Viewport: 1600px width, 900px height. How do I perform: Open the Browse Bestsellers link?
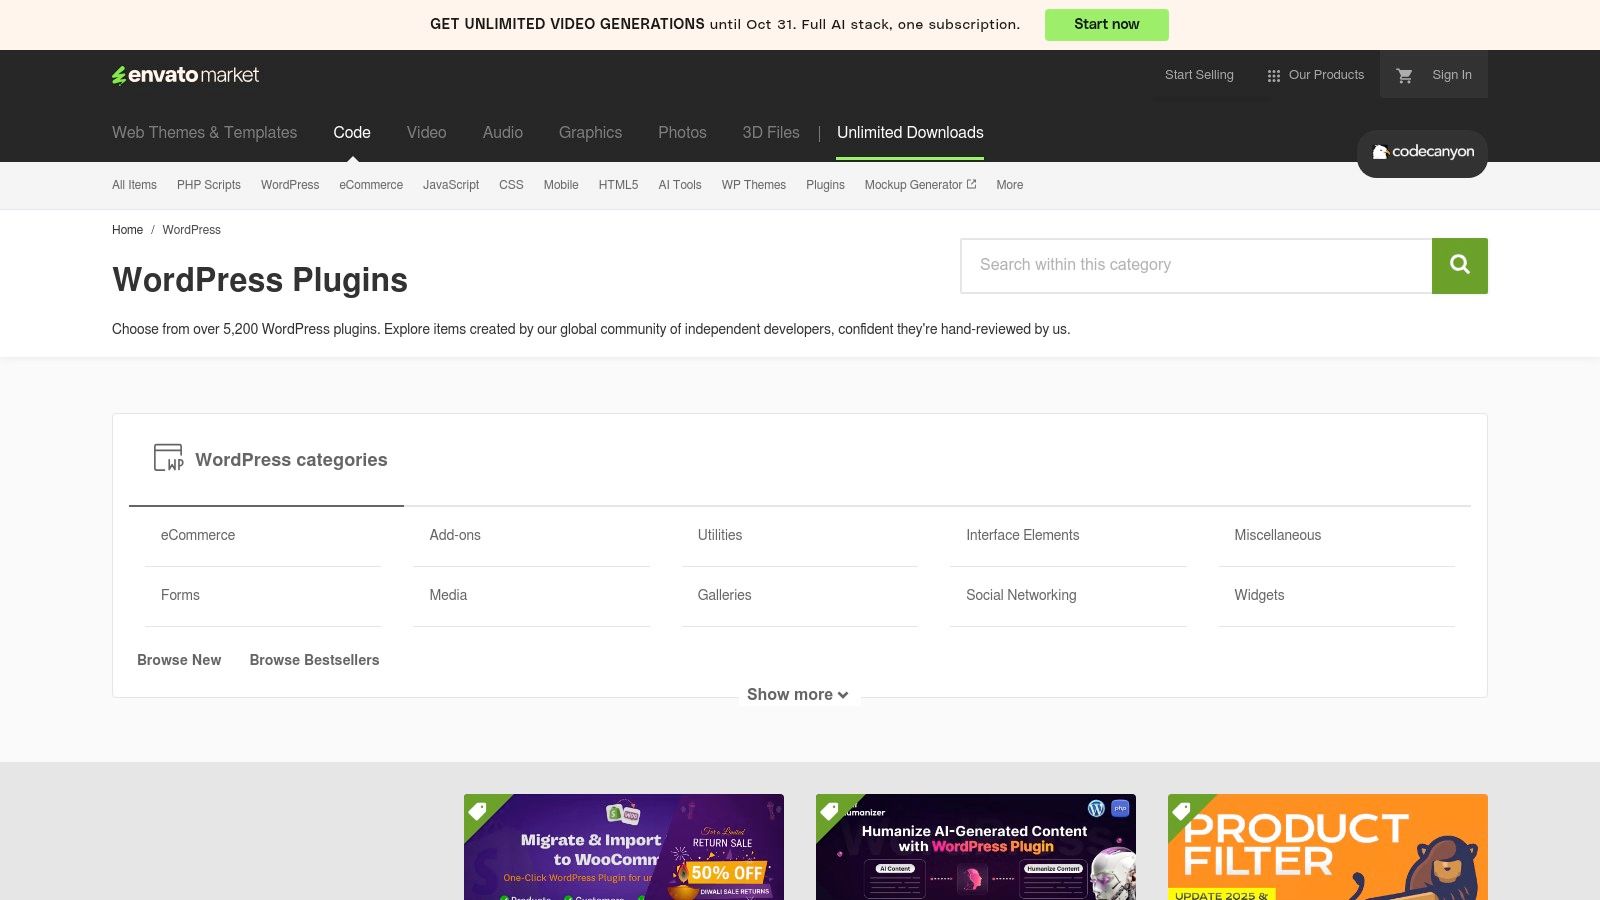click(x=314, y=660)
